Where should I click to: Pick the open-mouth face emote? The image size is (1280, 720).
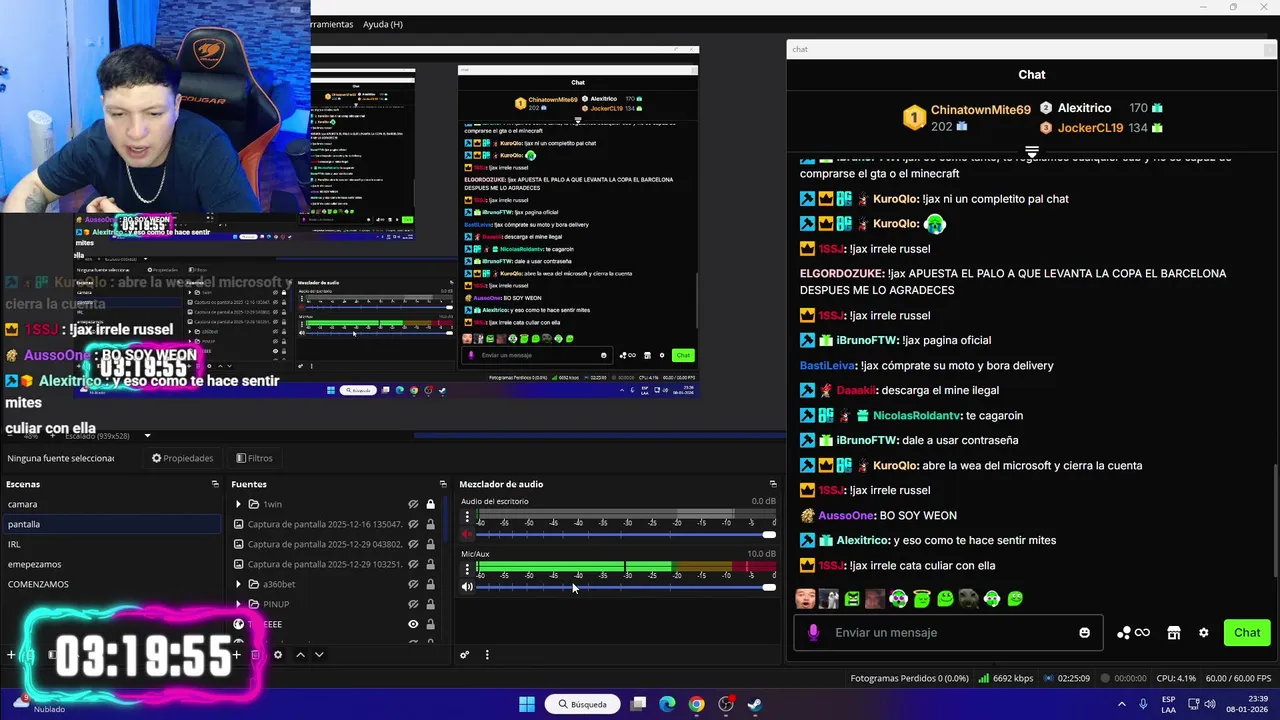coord(805,599)
